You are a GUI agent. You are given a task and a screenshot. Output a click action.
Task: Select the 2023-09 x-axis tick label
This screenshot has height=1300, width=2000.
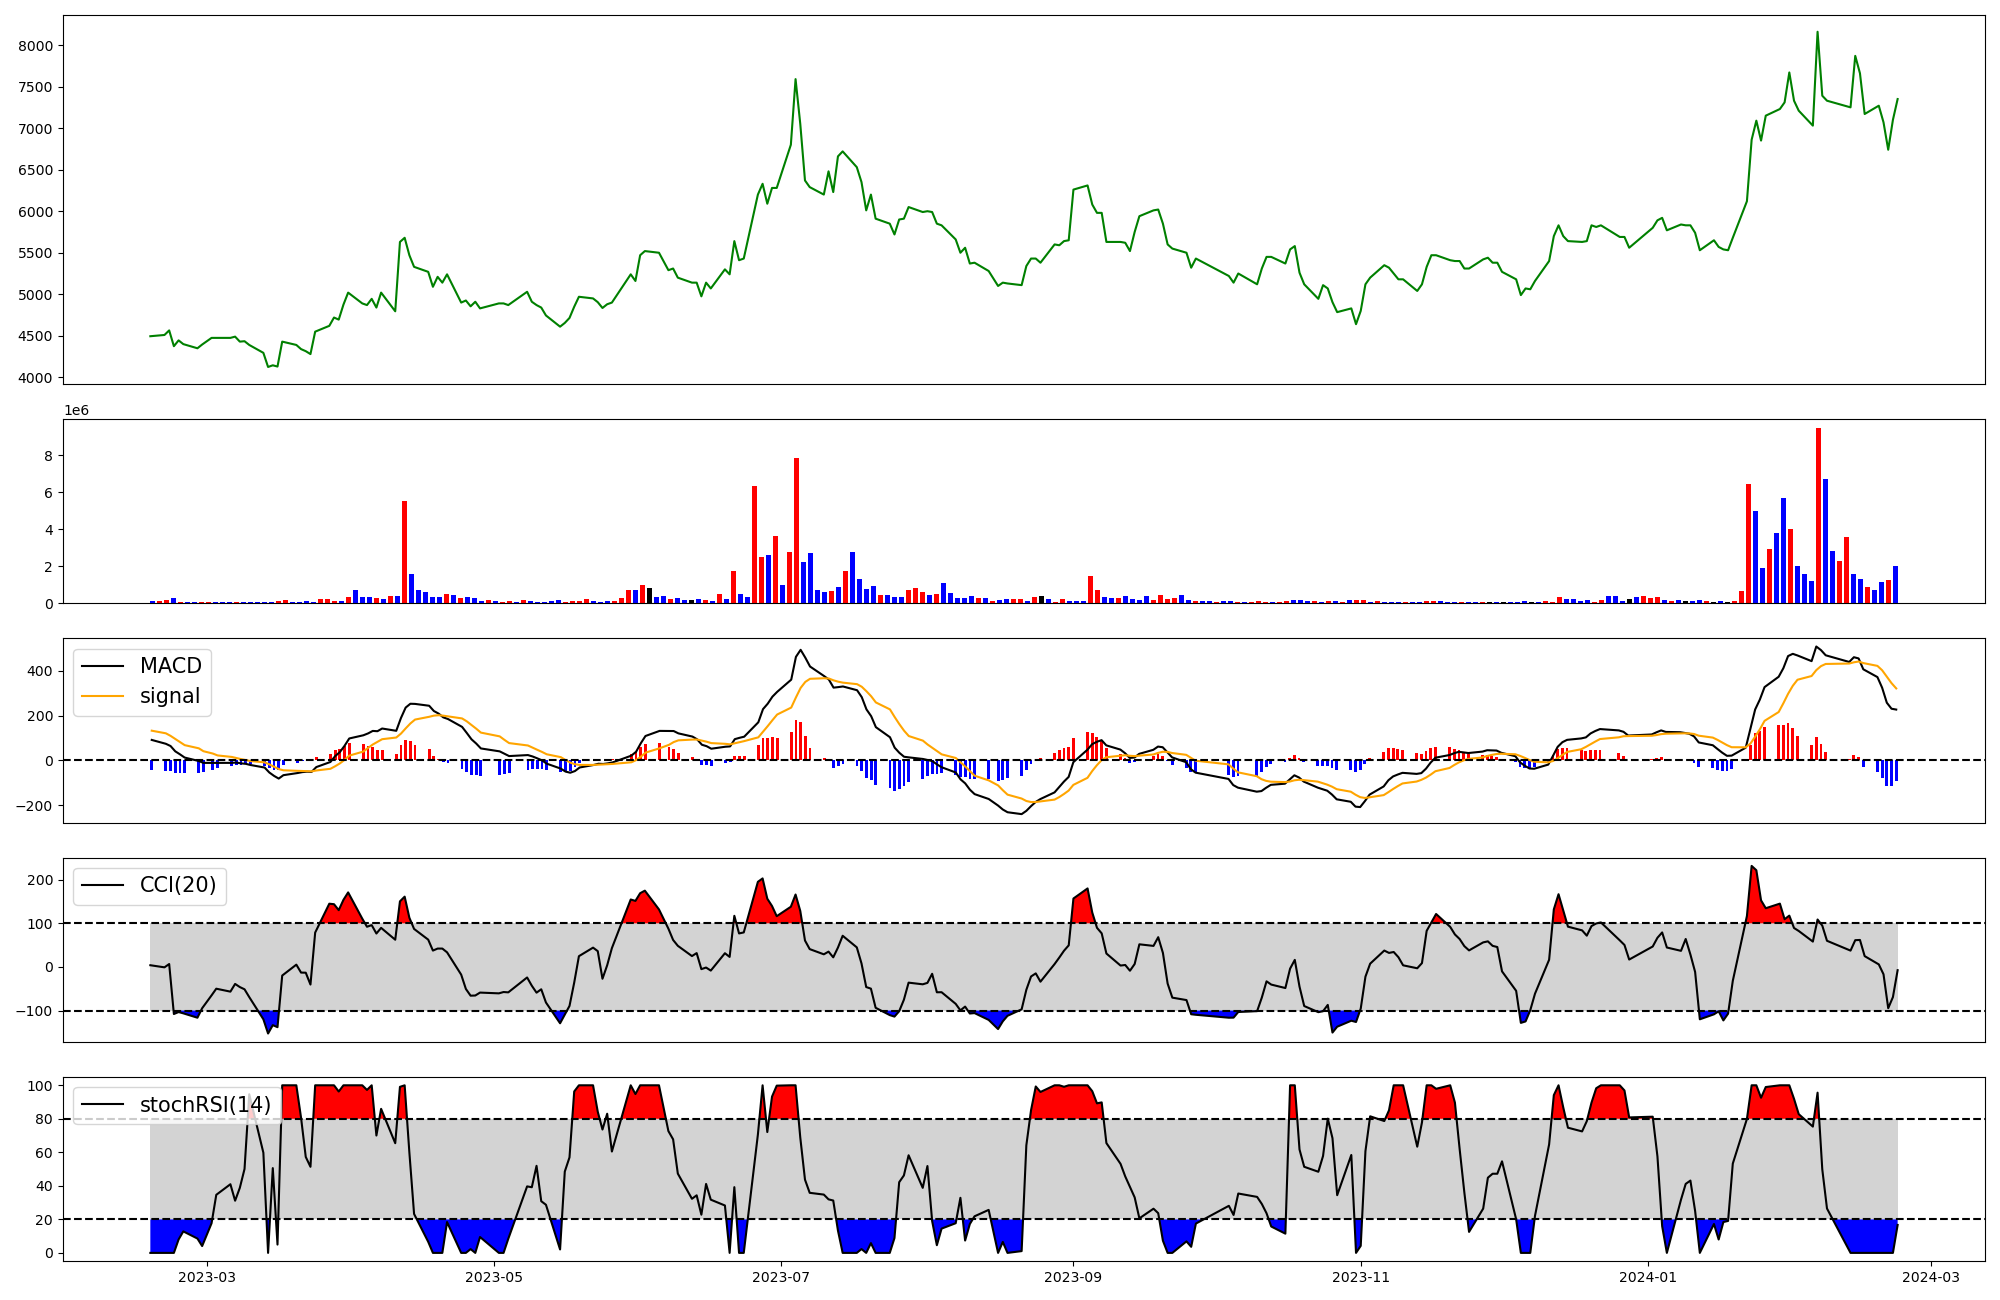(1073, 1277)
